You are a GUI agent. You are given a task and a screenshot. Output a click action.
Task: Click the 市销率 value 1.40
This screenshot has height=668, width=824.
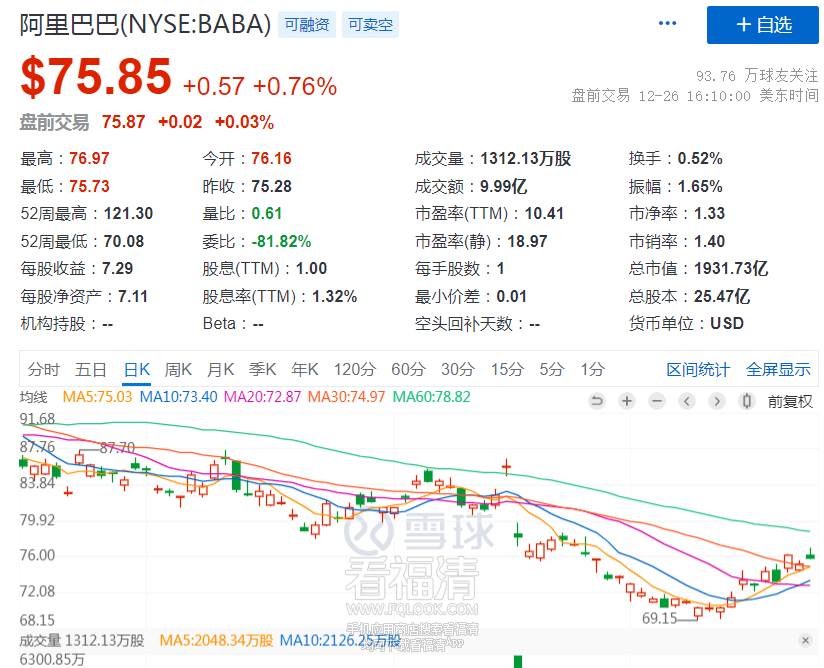tap(709, 242)
